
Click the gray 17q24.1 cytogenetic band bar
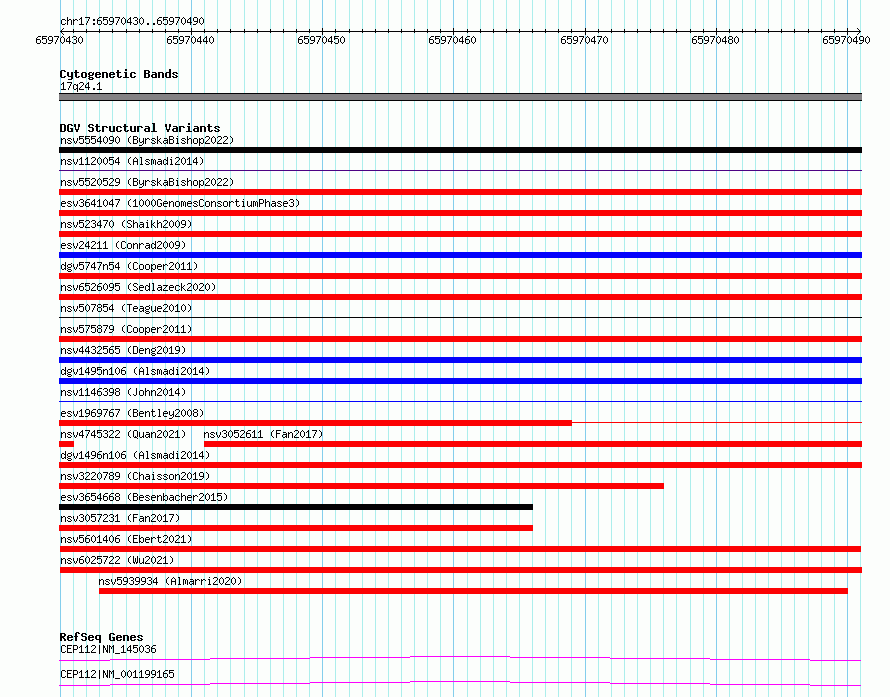click(x=460, y=97)
